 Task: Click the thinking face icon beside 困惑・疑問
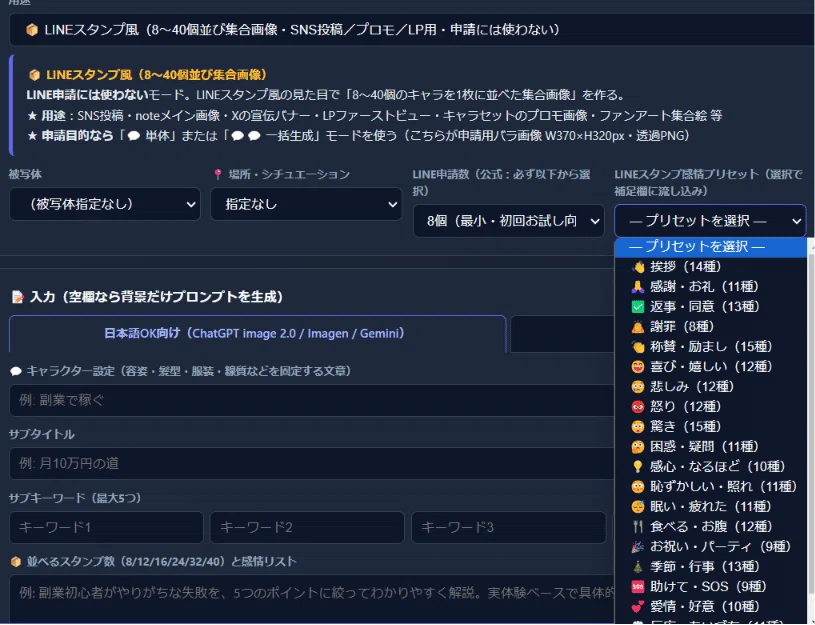click(638, 447)
